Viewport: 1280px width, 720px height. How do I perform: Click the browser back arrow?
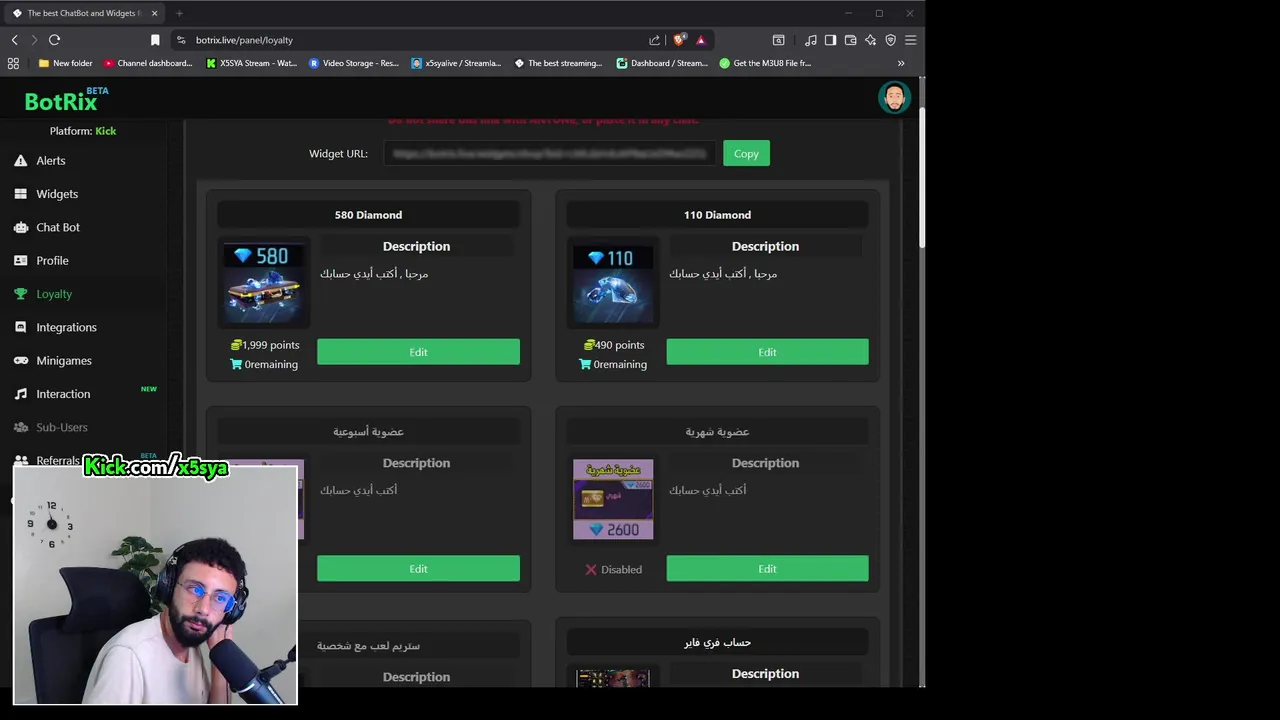(14, 40)
